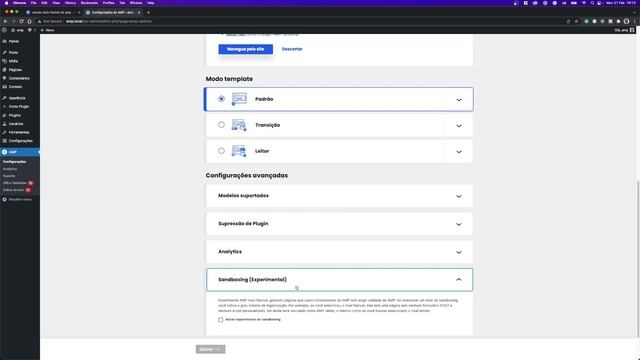Open the Painel dashboard icon in sidebar
The width and height of the screenshot is (640, 360).
pyautogui.click(x=4, y=41)
